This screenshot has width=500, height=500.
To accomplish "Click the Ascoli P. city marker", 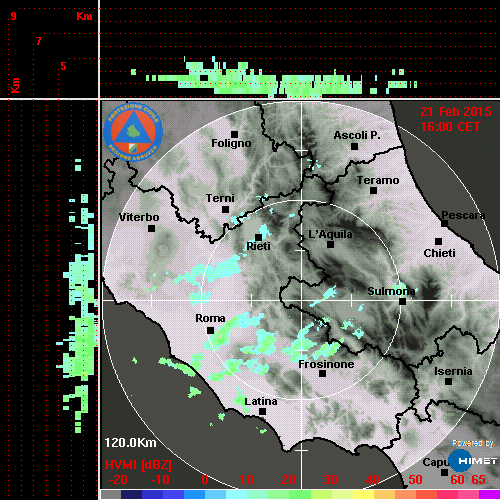I will point(354,146).
